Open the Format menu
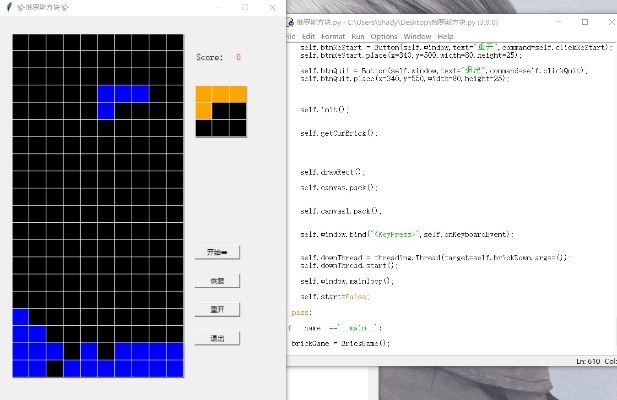Screen dimensions: 617x400 [333, 36]
